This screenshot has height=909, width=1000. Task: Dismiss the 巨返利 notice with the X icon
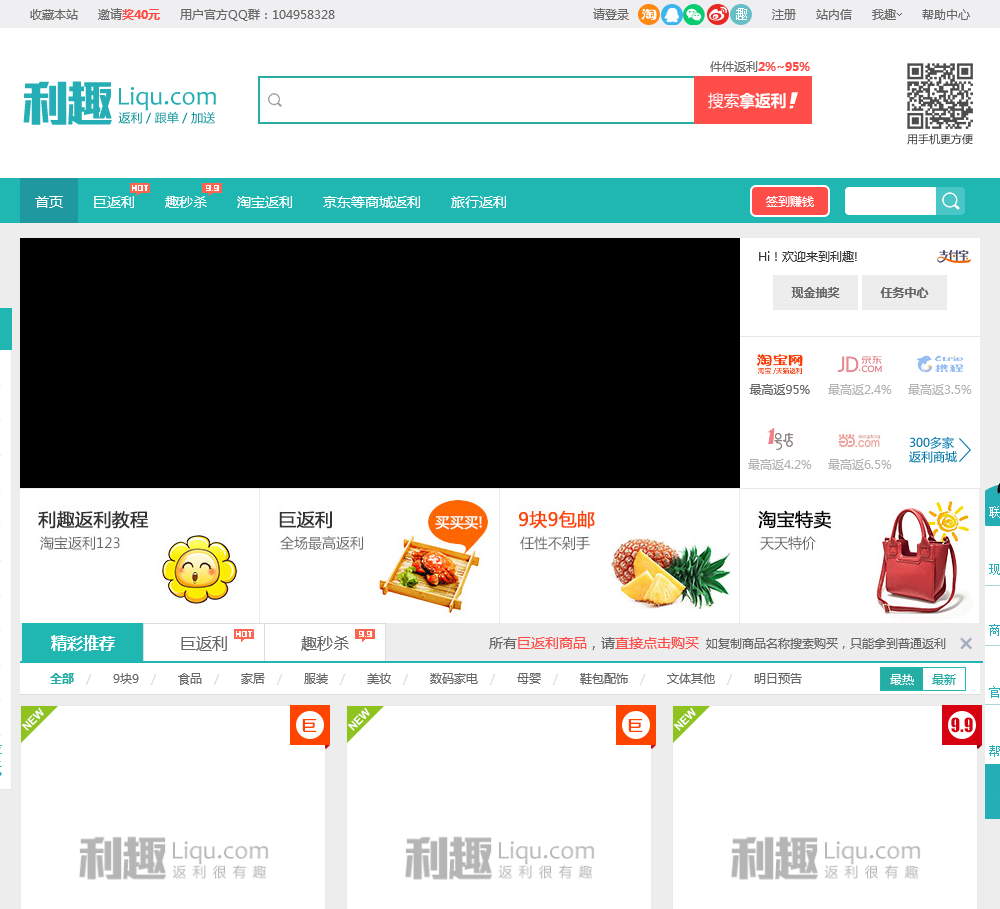[966, 644]
